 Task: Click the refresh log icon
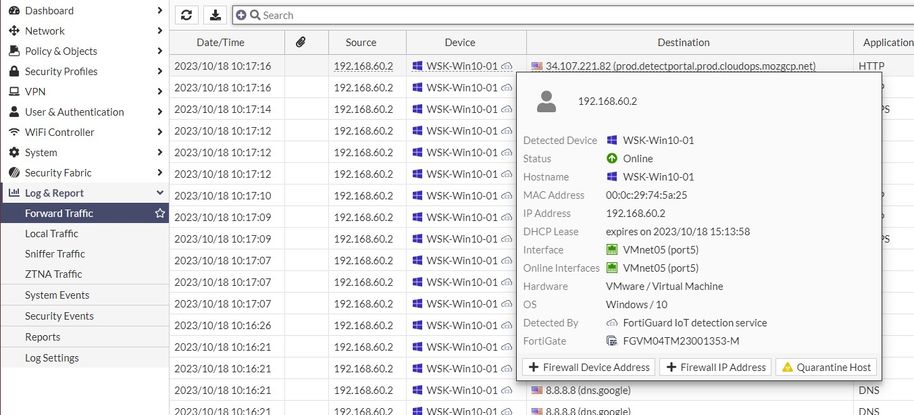coord(186,15)
